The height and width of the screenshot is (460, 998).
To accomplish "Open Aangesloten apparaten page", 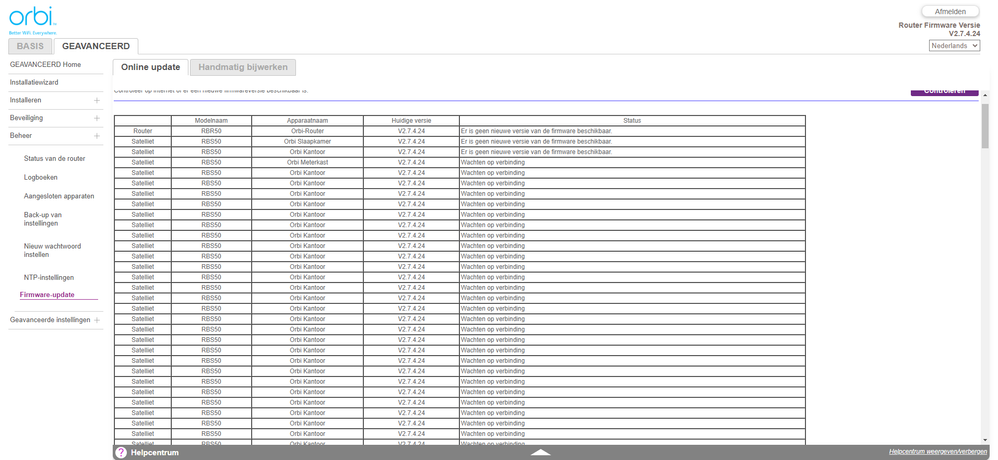I will pos(59,196).
